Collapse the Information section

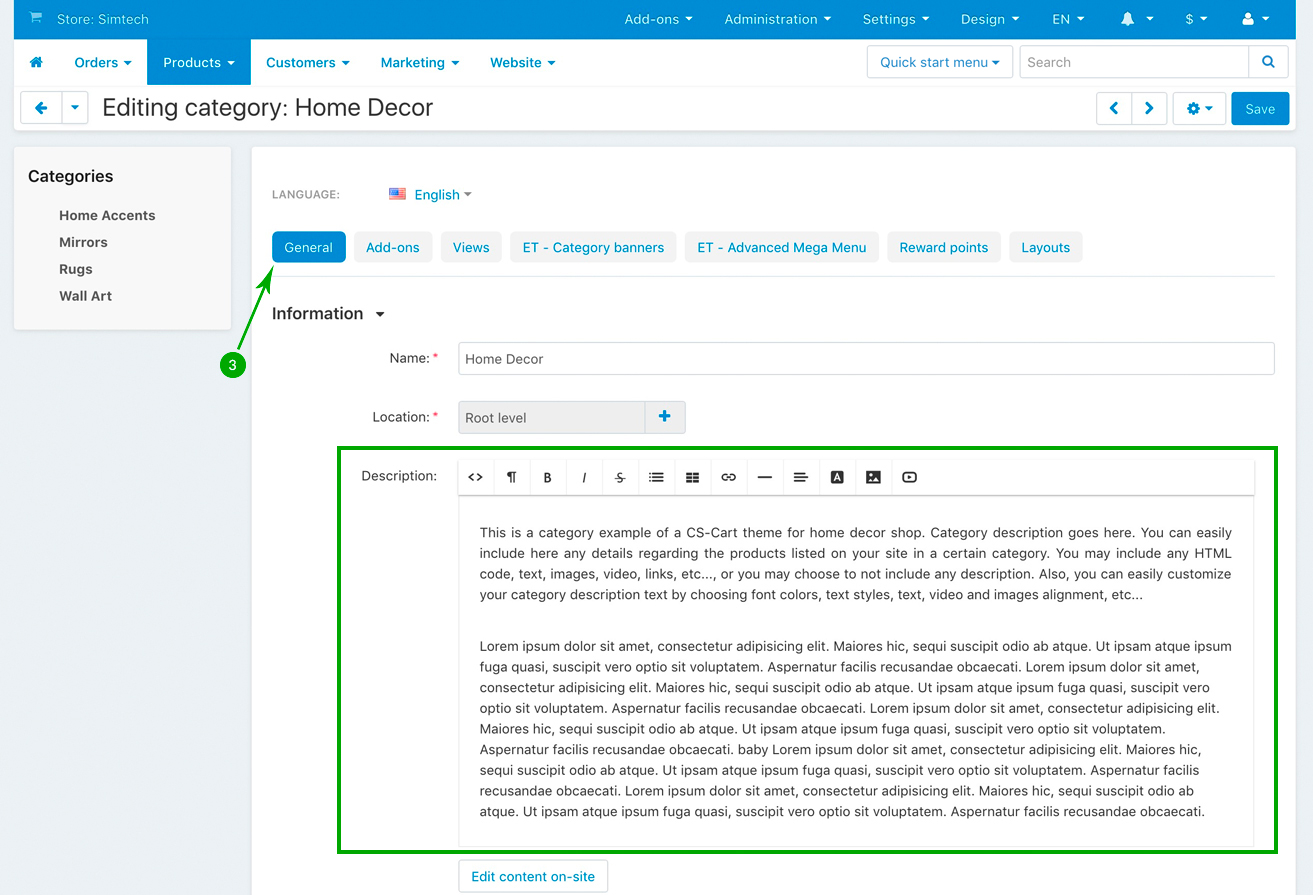(x=329, y=314)
